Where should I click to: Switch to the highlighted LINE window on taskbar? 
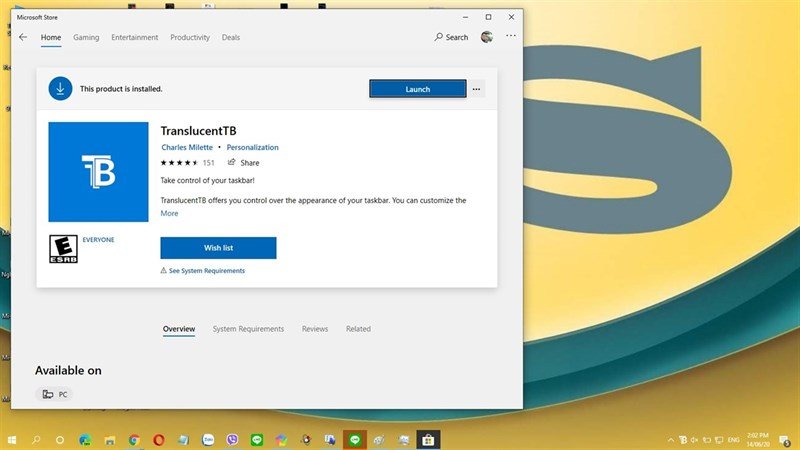pyautogui.click(x=355, y=440)
